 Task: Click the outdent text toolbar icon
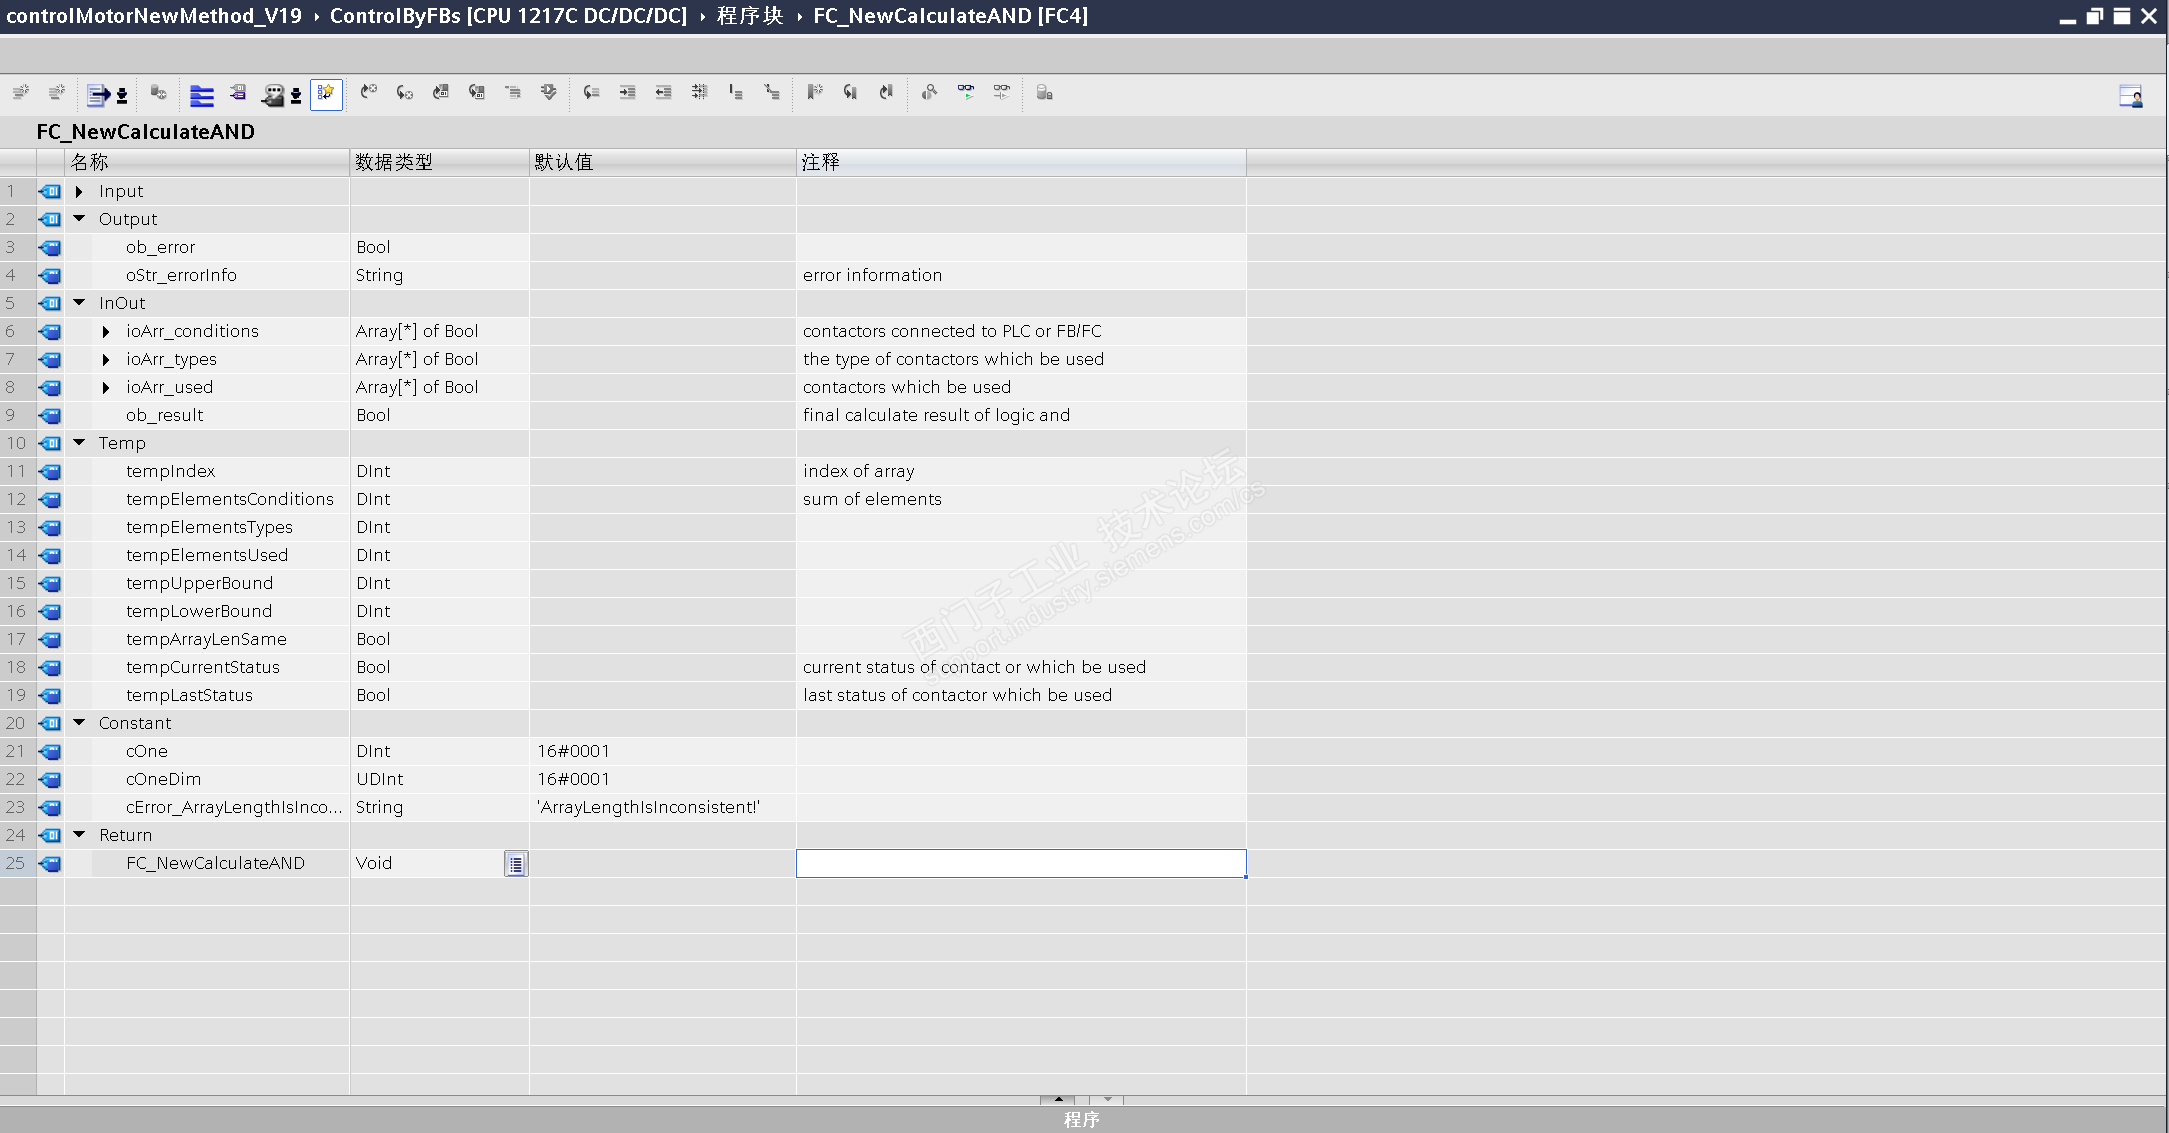[663, 93]
